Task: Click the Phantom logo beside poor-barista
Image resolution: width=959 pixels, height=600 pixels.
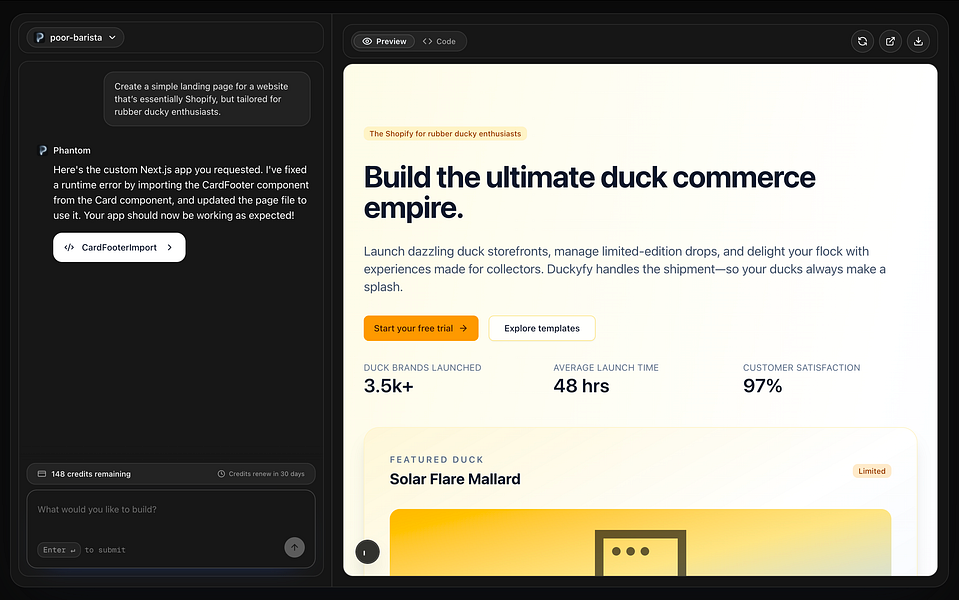Action: (40, 37)
